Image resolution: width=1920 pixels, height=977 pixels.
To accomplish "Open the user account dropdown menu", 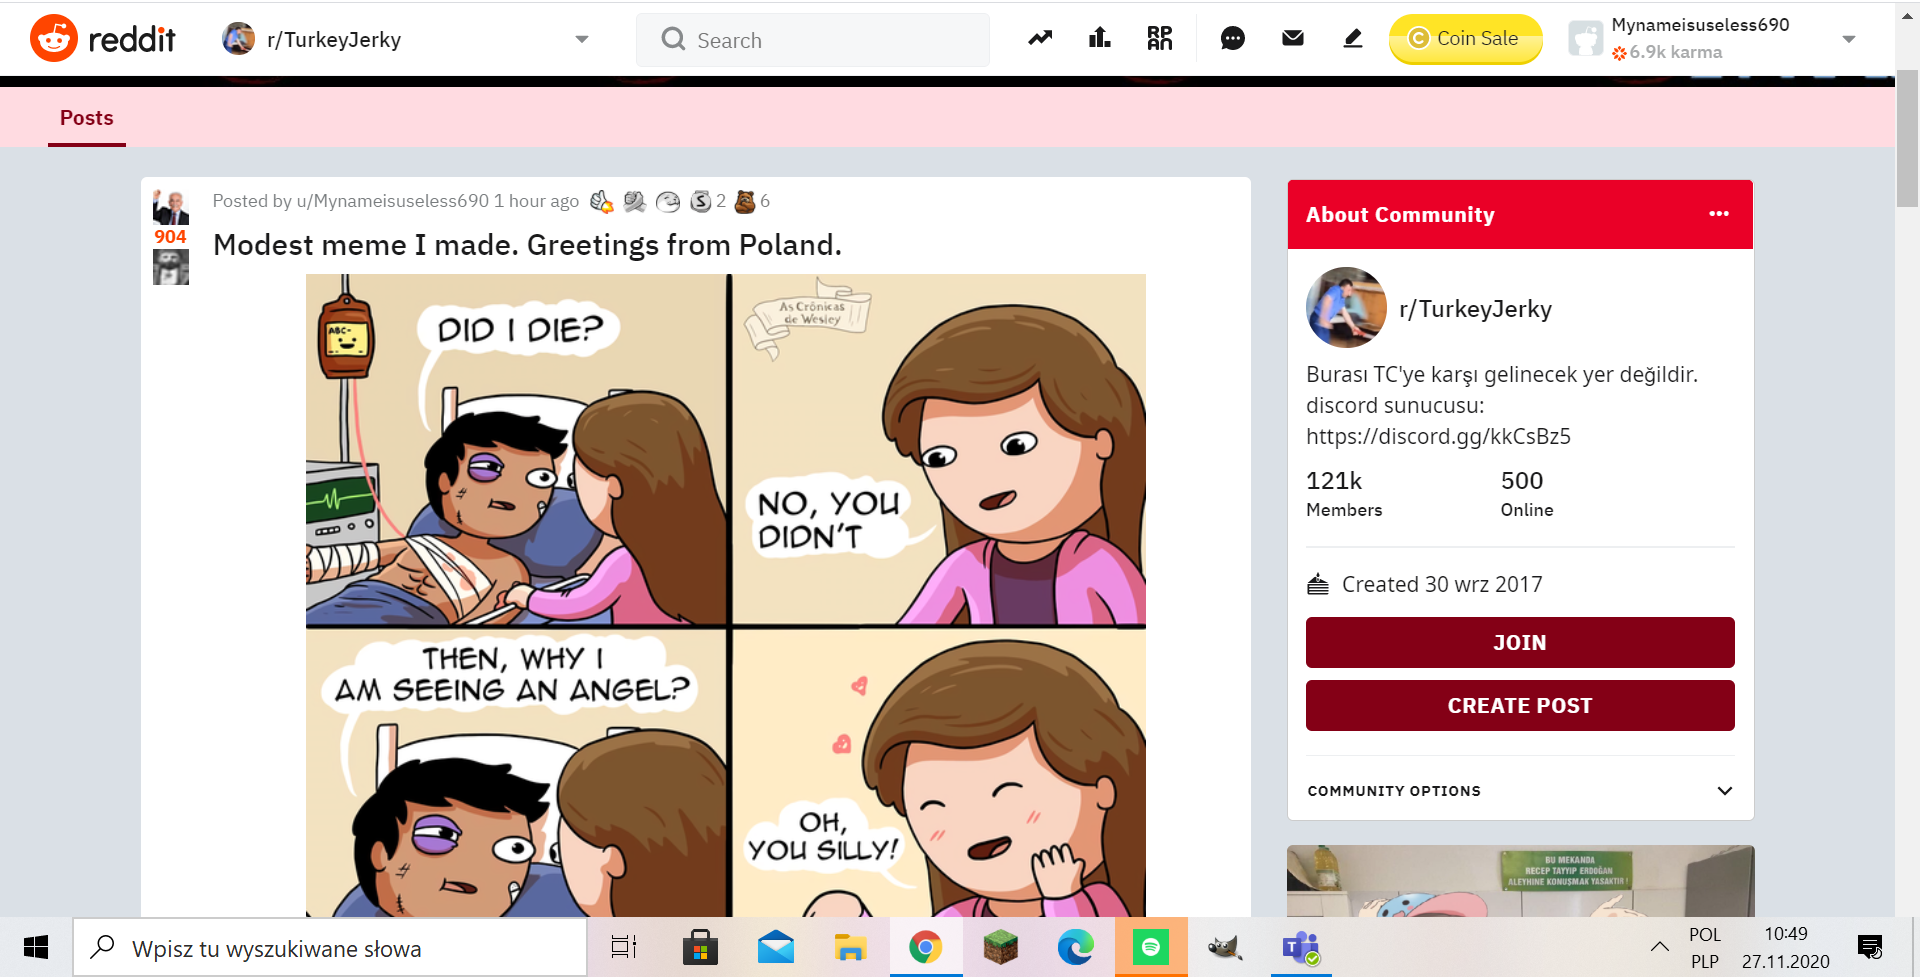I will pos(1849,40).
